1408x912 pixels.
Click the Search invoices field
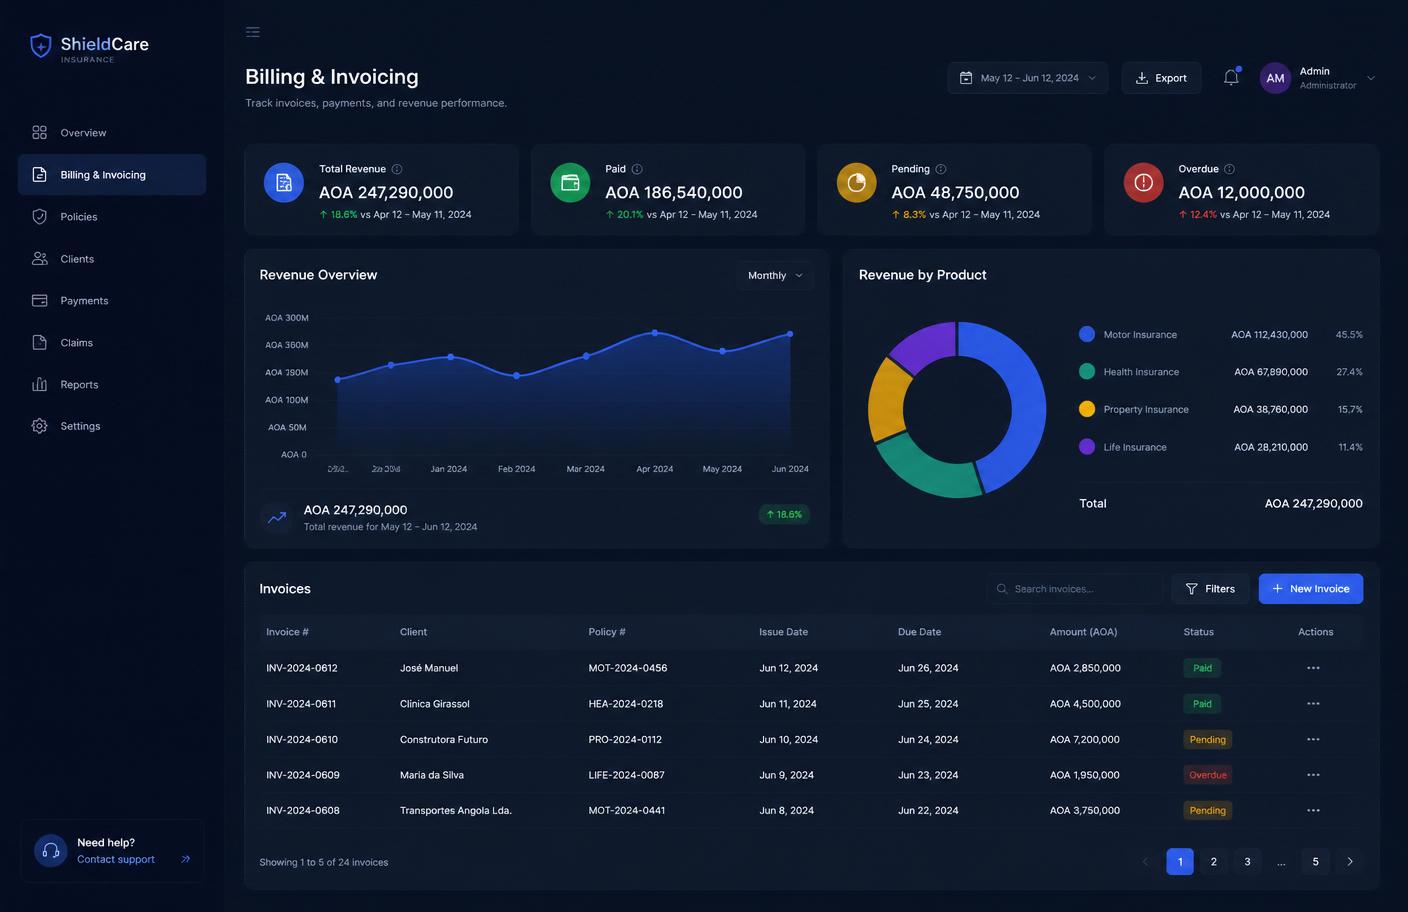click(x=1075, y=589)
